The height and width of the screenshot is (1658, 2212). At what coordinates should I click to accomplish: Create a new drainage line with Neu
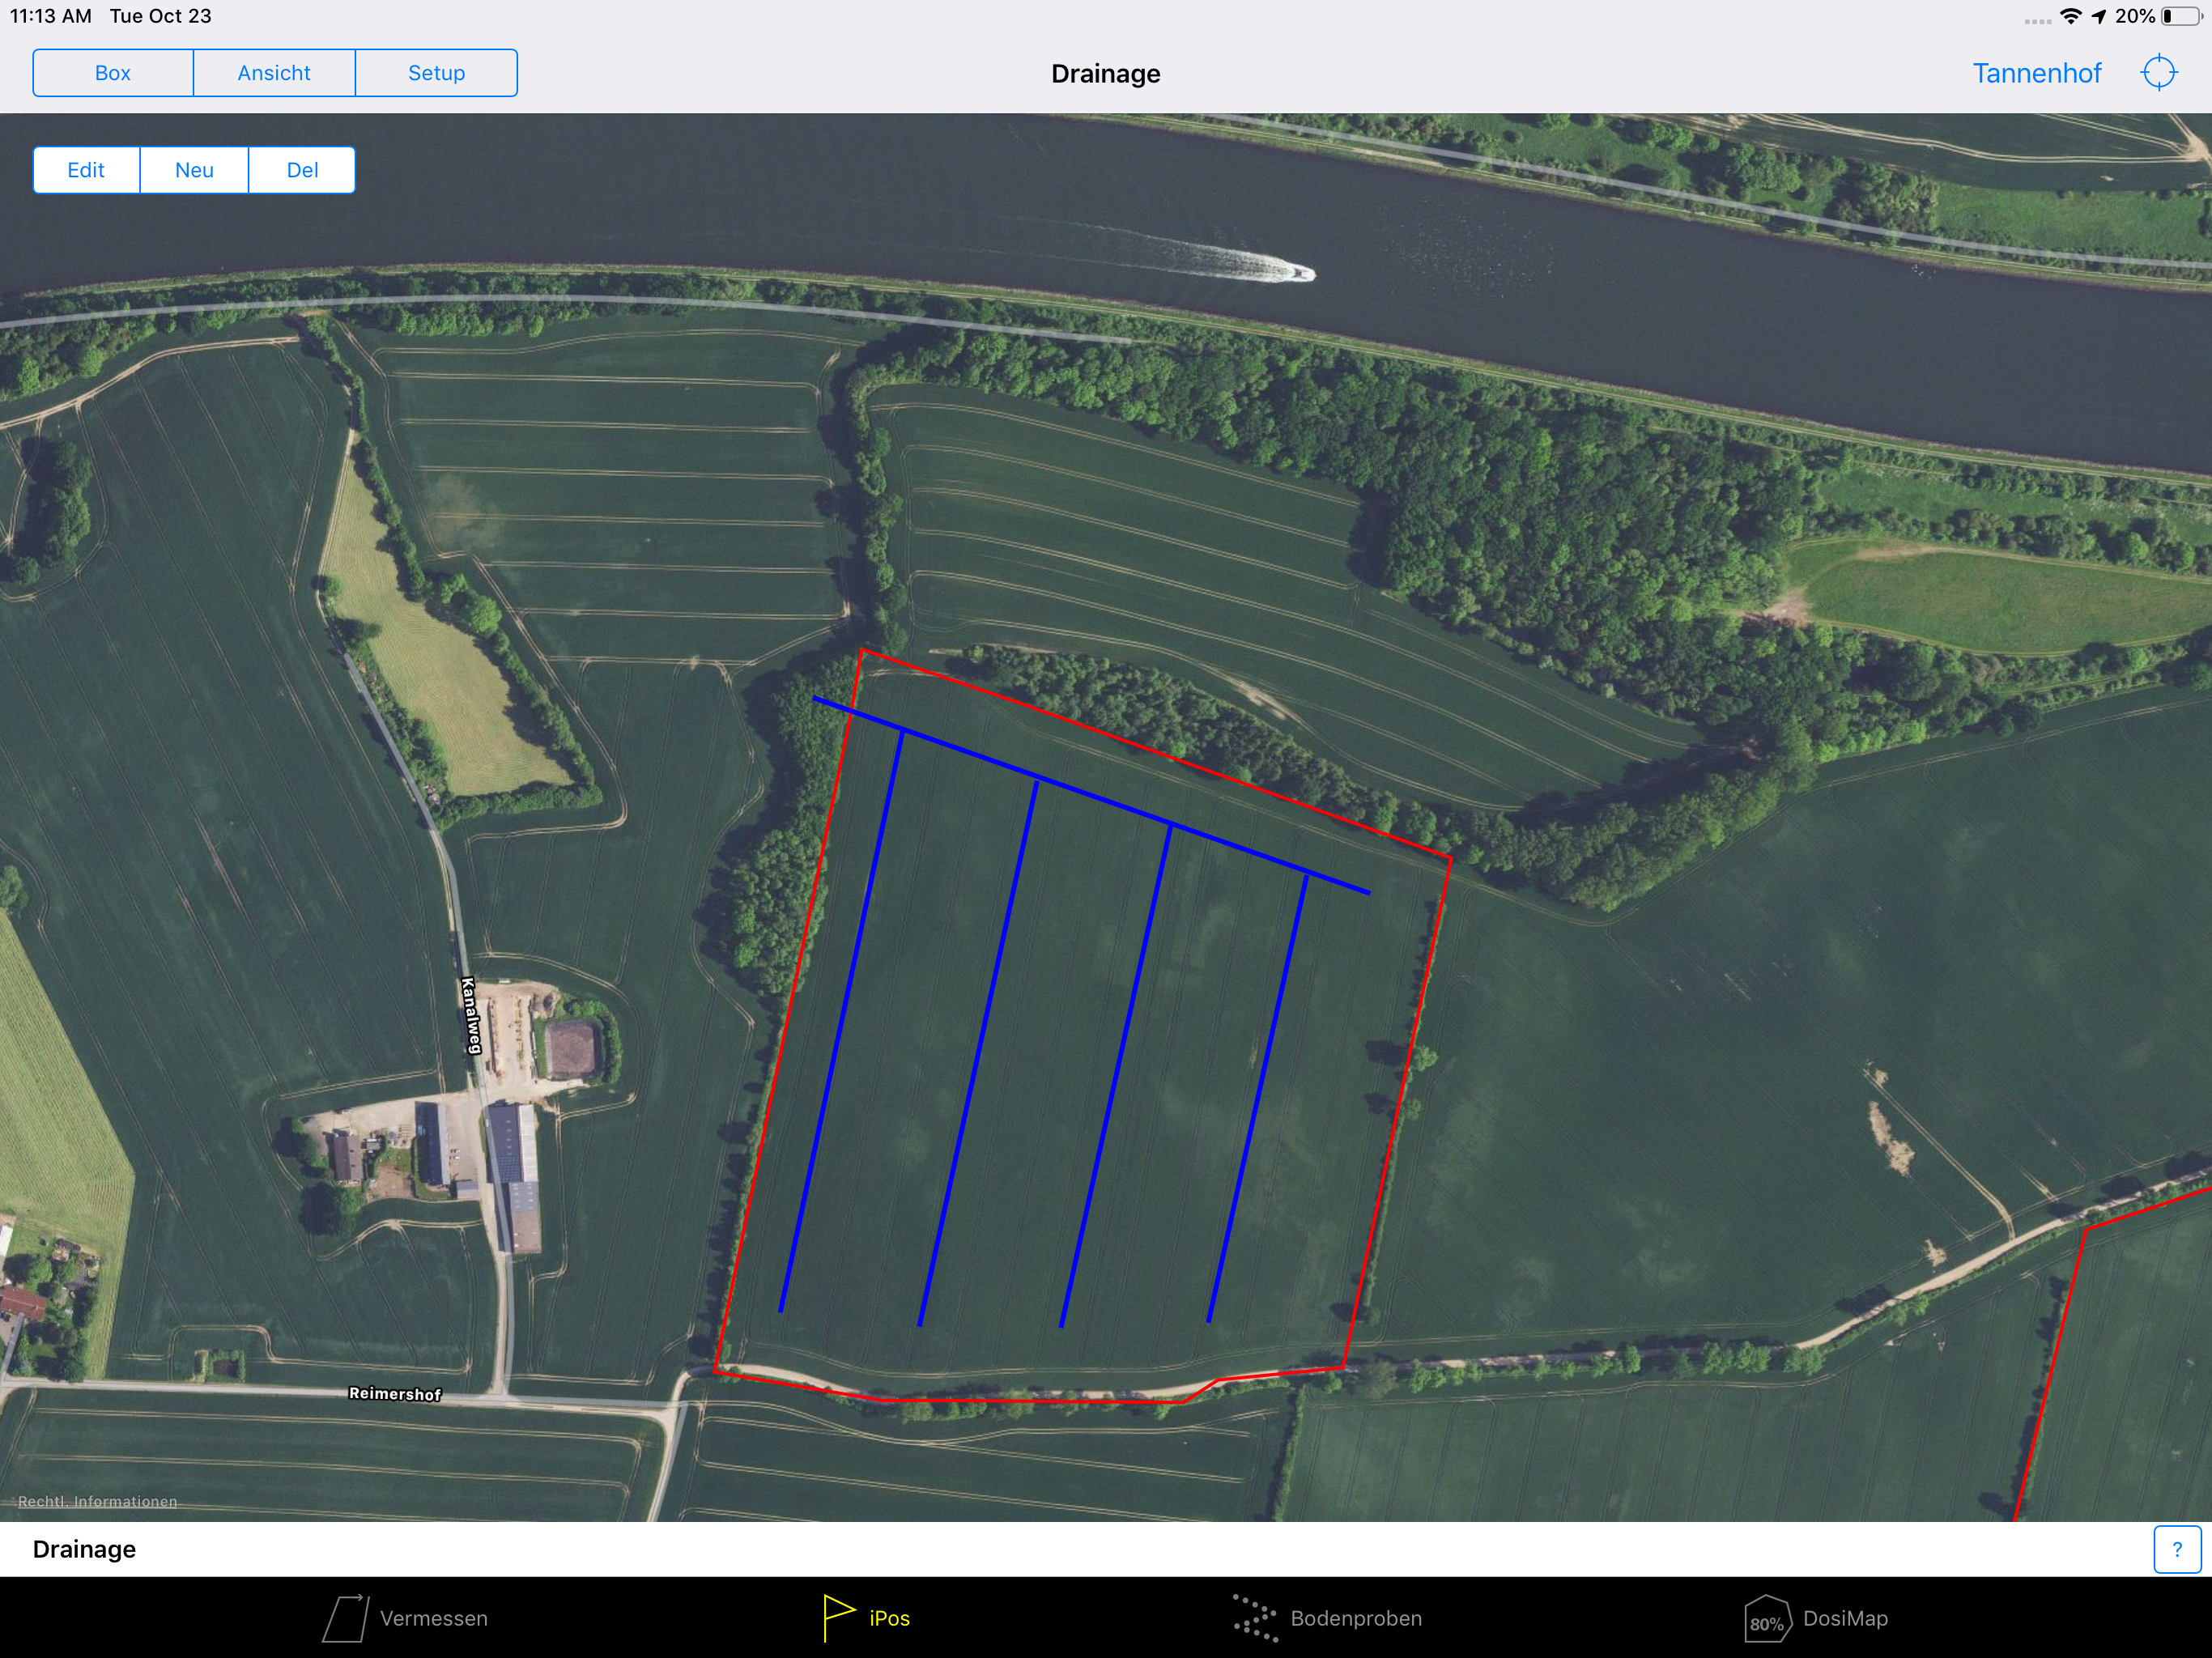click(194, 170)
